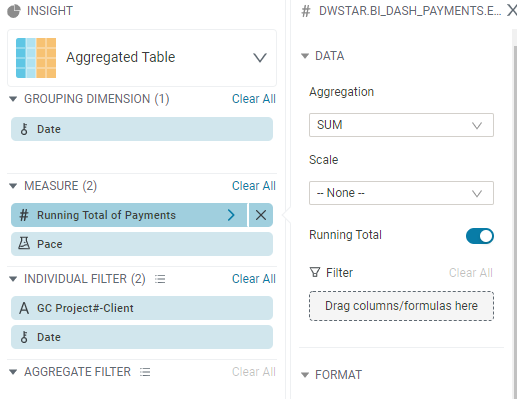Select the GC Project#-Client filter item

pyautogui.click(x=142, y=308)
